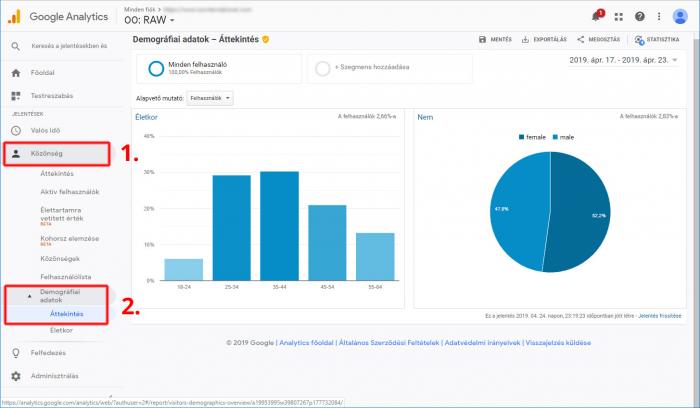Screen dimensions: 700x408
Task: Click the Exportálás export icon
Action: pos(527,40)
